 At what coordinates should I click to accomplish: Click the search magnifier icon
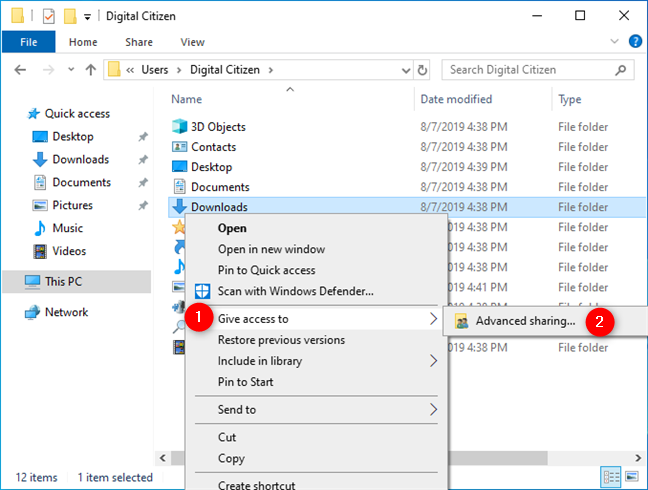pyautogui.click(x=620, y=70)
